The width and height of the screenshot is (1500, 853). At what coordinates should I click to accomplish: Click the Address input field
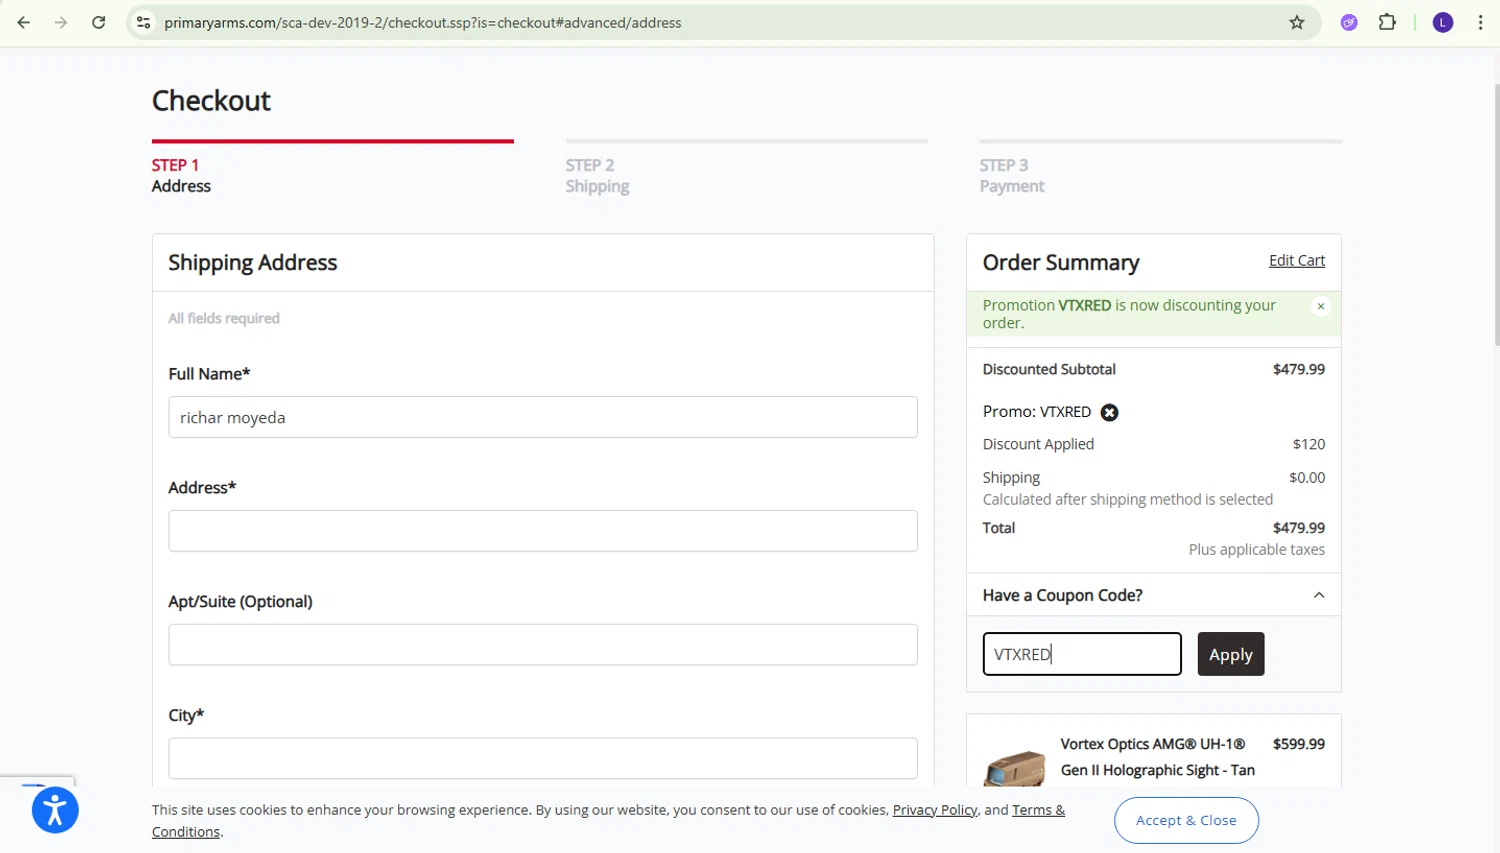(x=543, y=531)
